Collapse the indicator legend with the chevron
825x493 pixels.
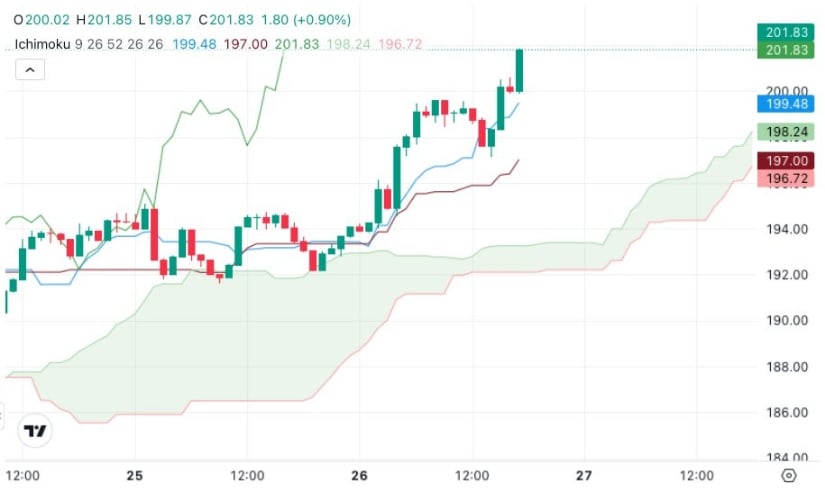[x=30, y=70]
